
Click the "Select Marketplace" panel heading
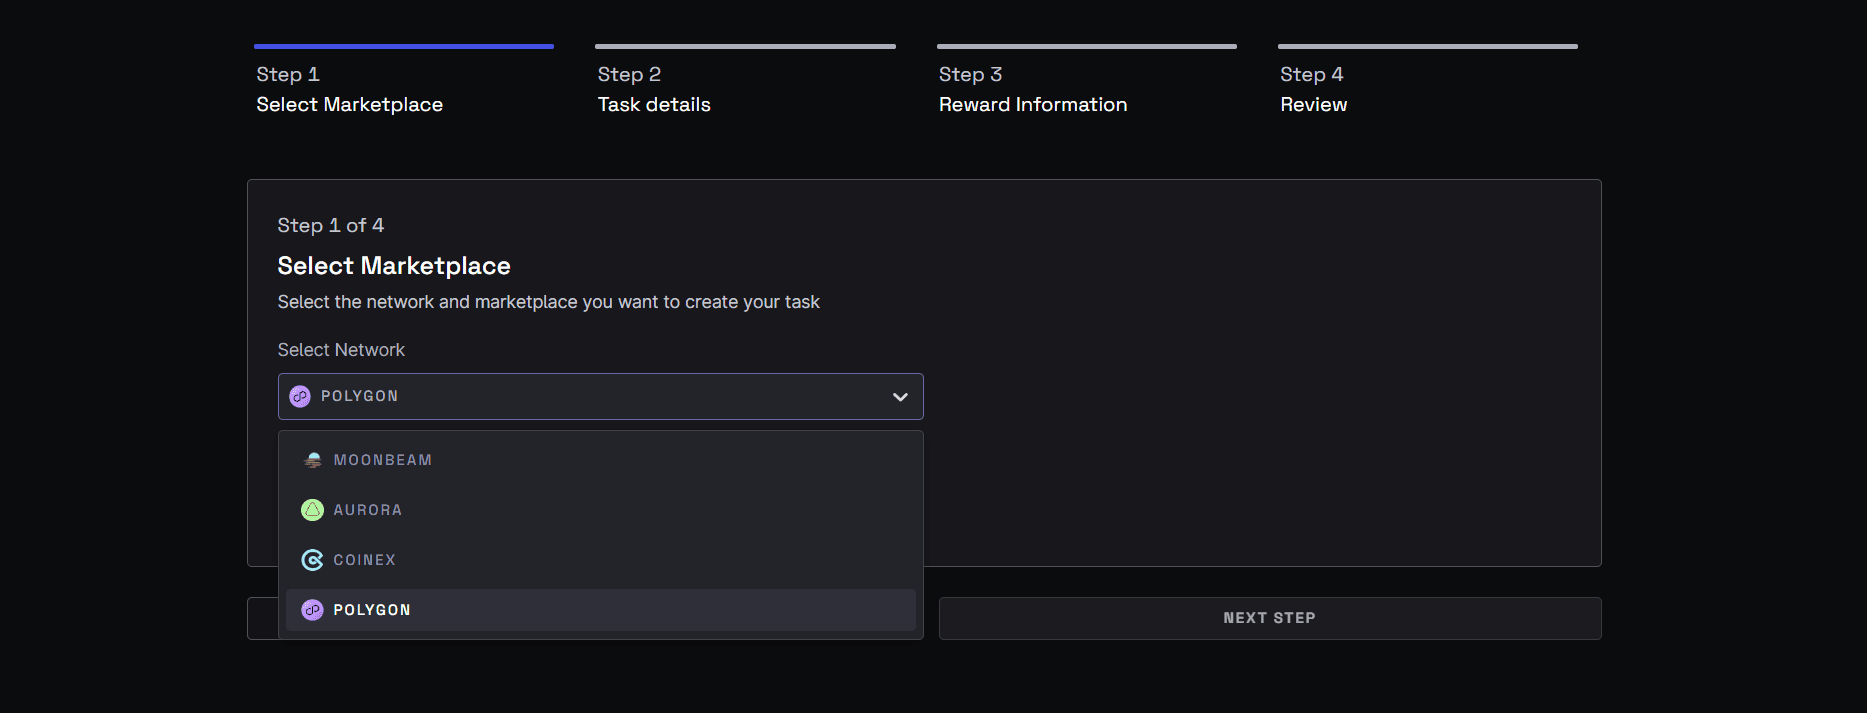(x=394, y=266)
